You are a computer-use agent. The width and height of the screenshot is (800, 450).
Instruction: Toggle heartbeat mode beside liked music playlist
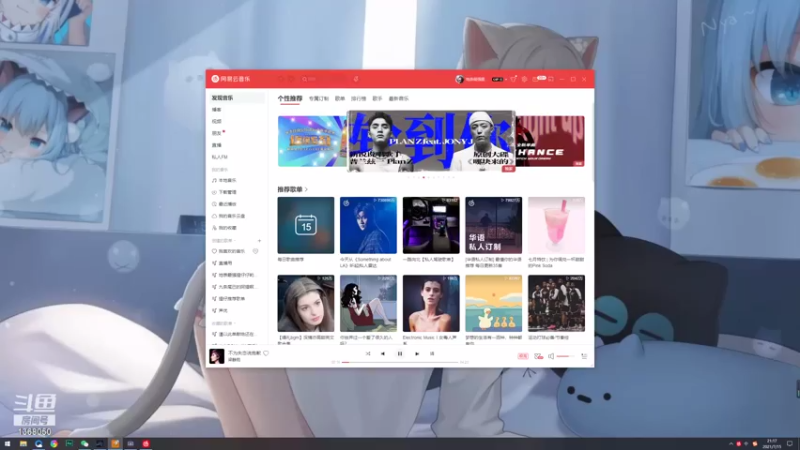pos(255,251)
